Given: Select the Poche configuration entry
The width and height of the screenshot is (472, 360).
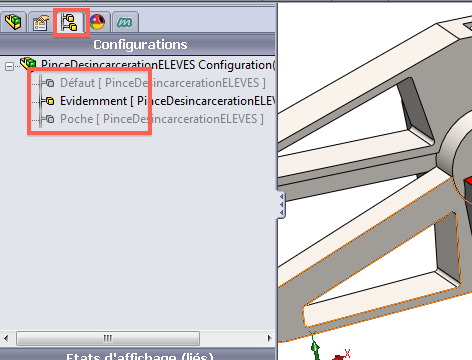Looking at the screenshot, I should (162, 119).
